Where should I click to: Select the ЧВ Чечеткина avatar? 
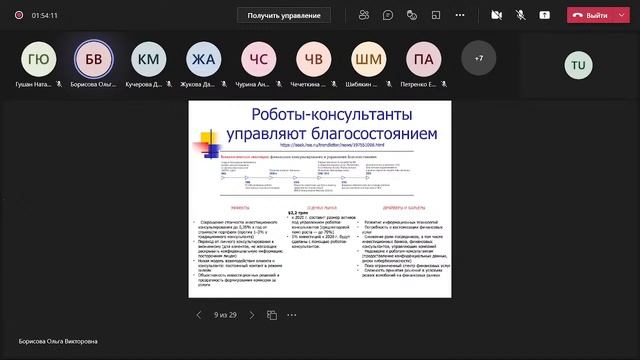(x=314, y=59)
